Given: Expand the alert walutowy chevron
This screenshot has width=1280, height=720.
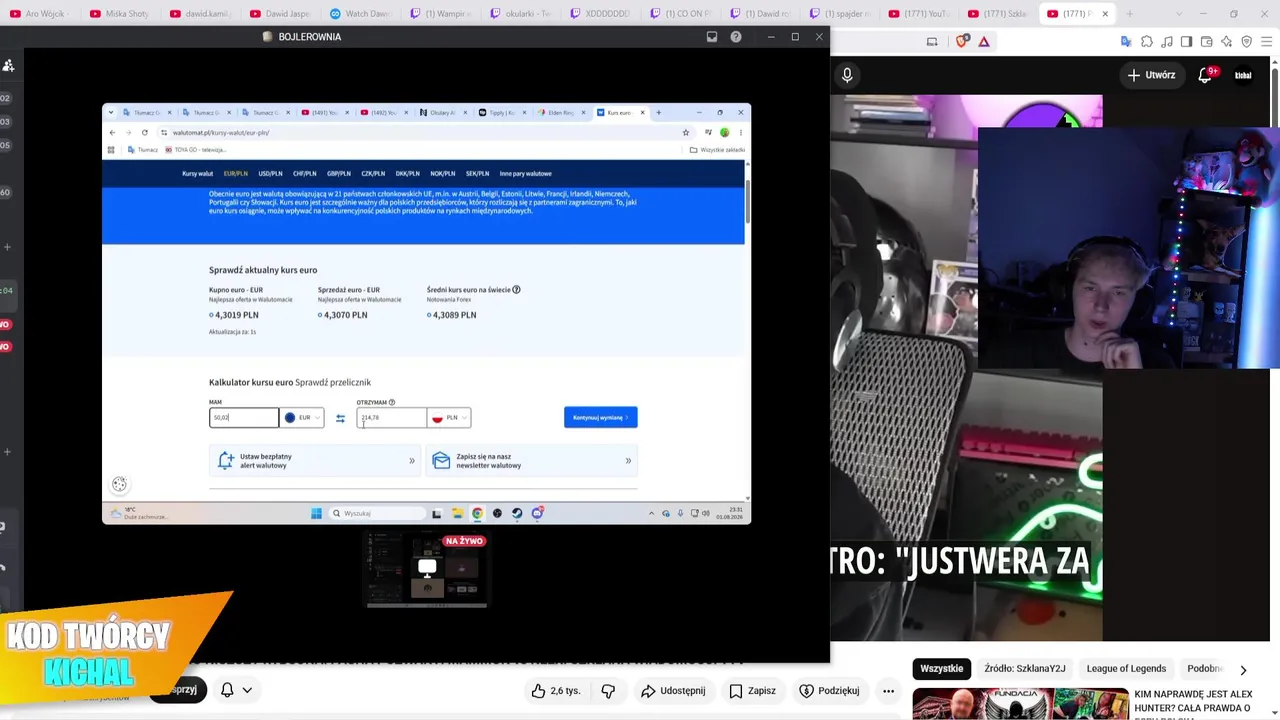Looking at the screenshot, I should (412, 461).
